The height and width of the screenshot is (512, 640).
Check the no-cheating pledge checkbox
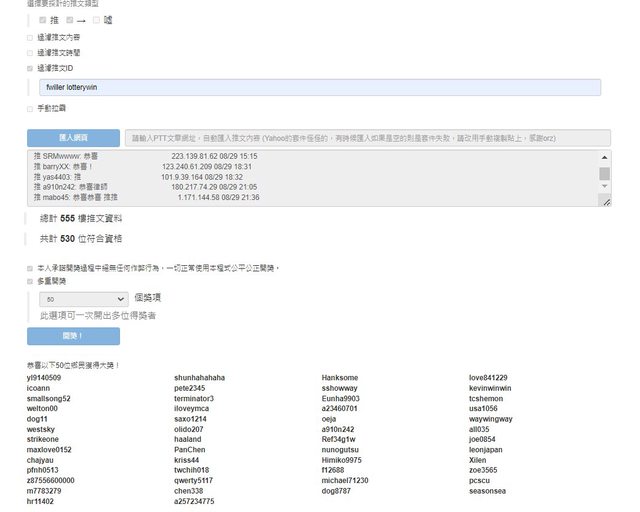(x=30, y=268)
